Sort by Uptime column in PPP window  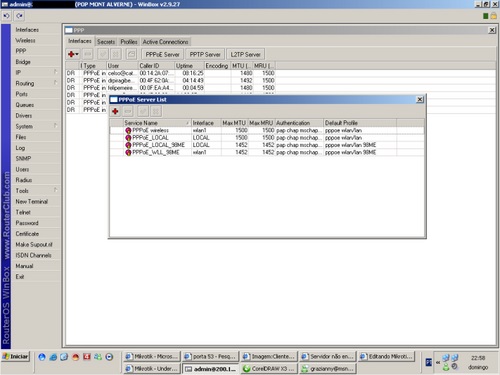click(x=189, y=66)
